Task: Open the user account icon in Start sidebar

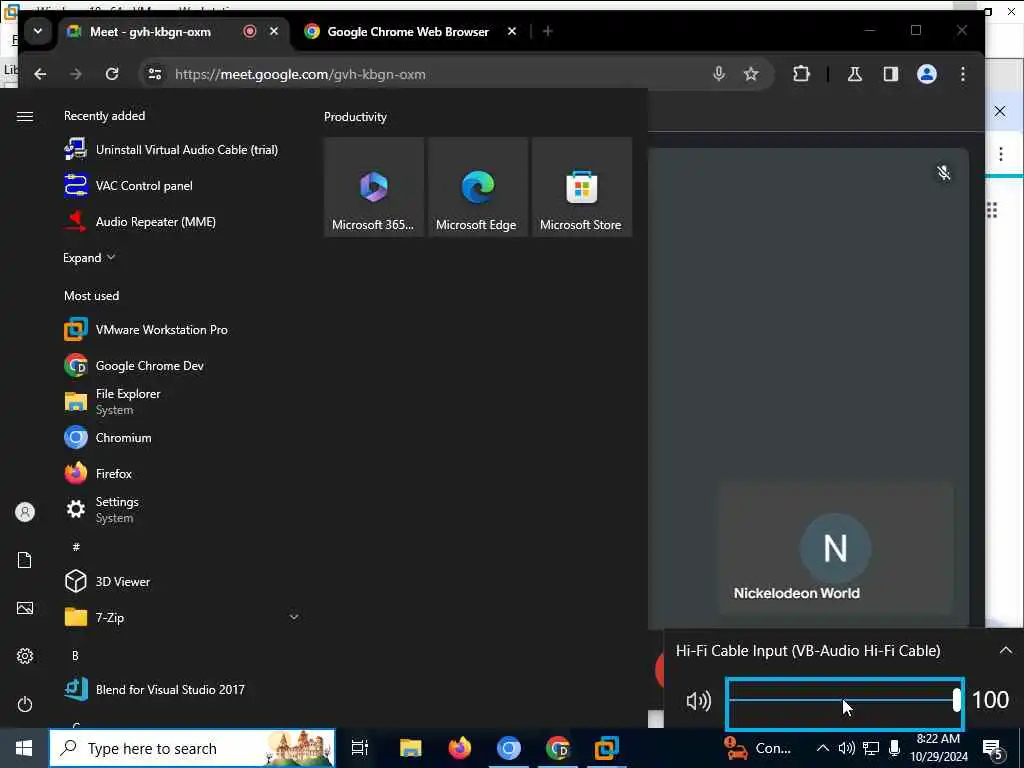Action: (25, 512)
